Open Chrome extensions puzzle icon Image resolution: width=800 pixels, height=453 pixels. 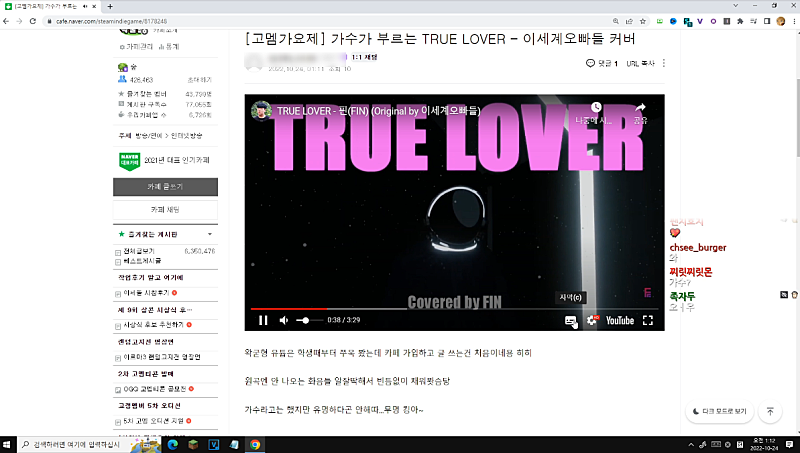(740, 21)
